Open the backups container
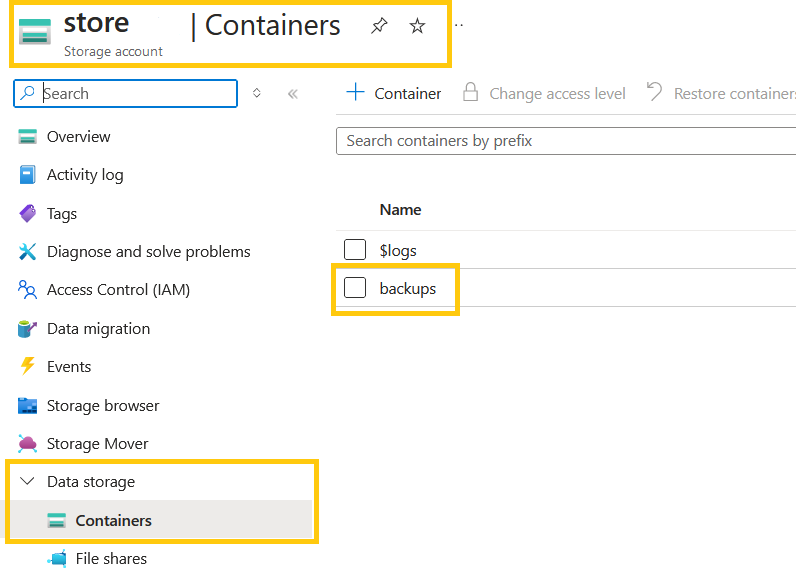This screenshot has height=571, width=796. click(408, 288)
